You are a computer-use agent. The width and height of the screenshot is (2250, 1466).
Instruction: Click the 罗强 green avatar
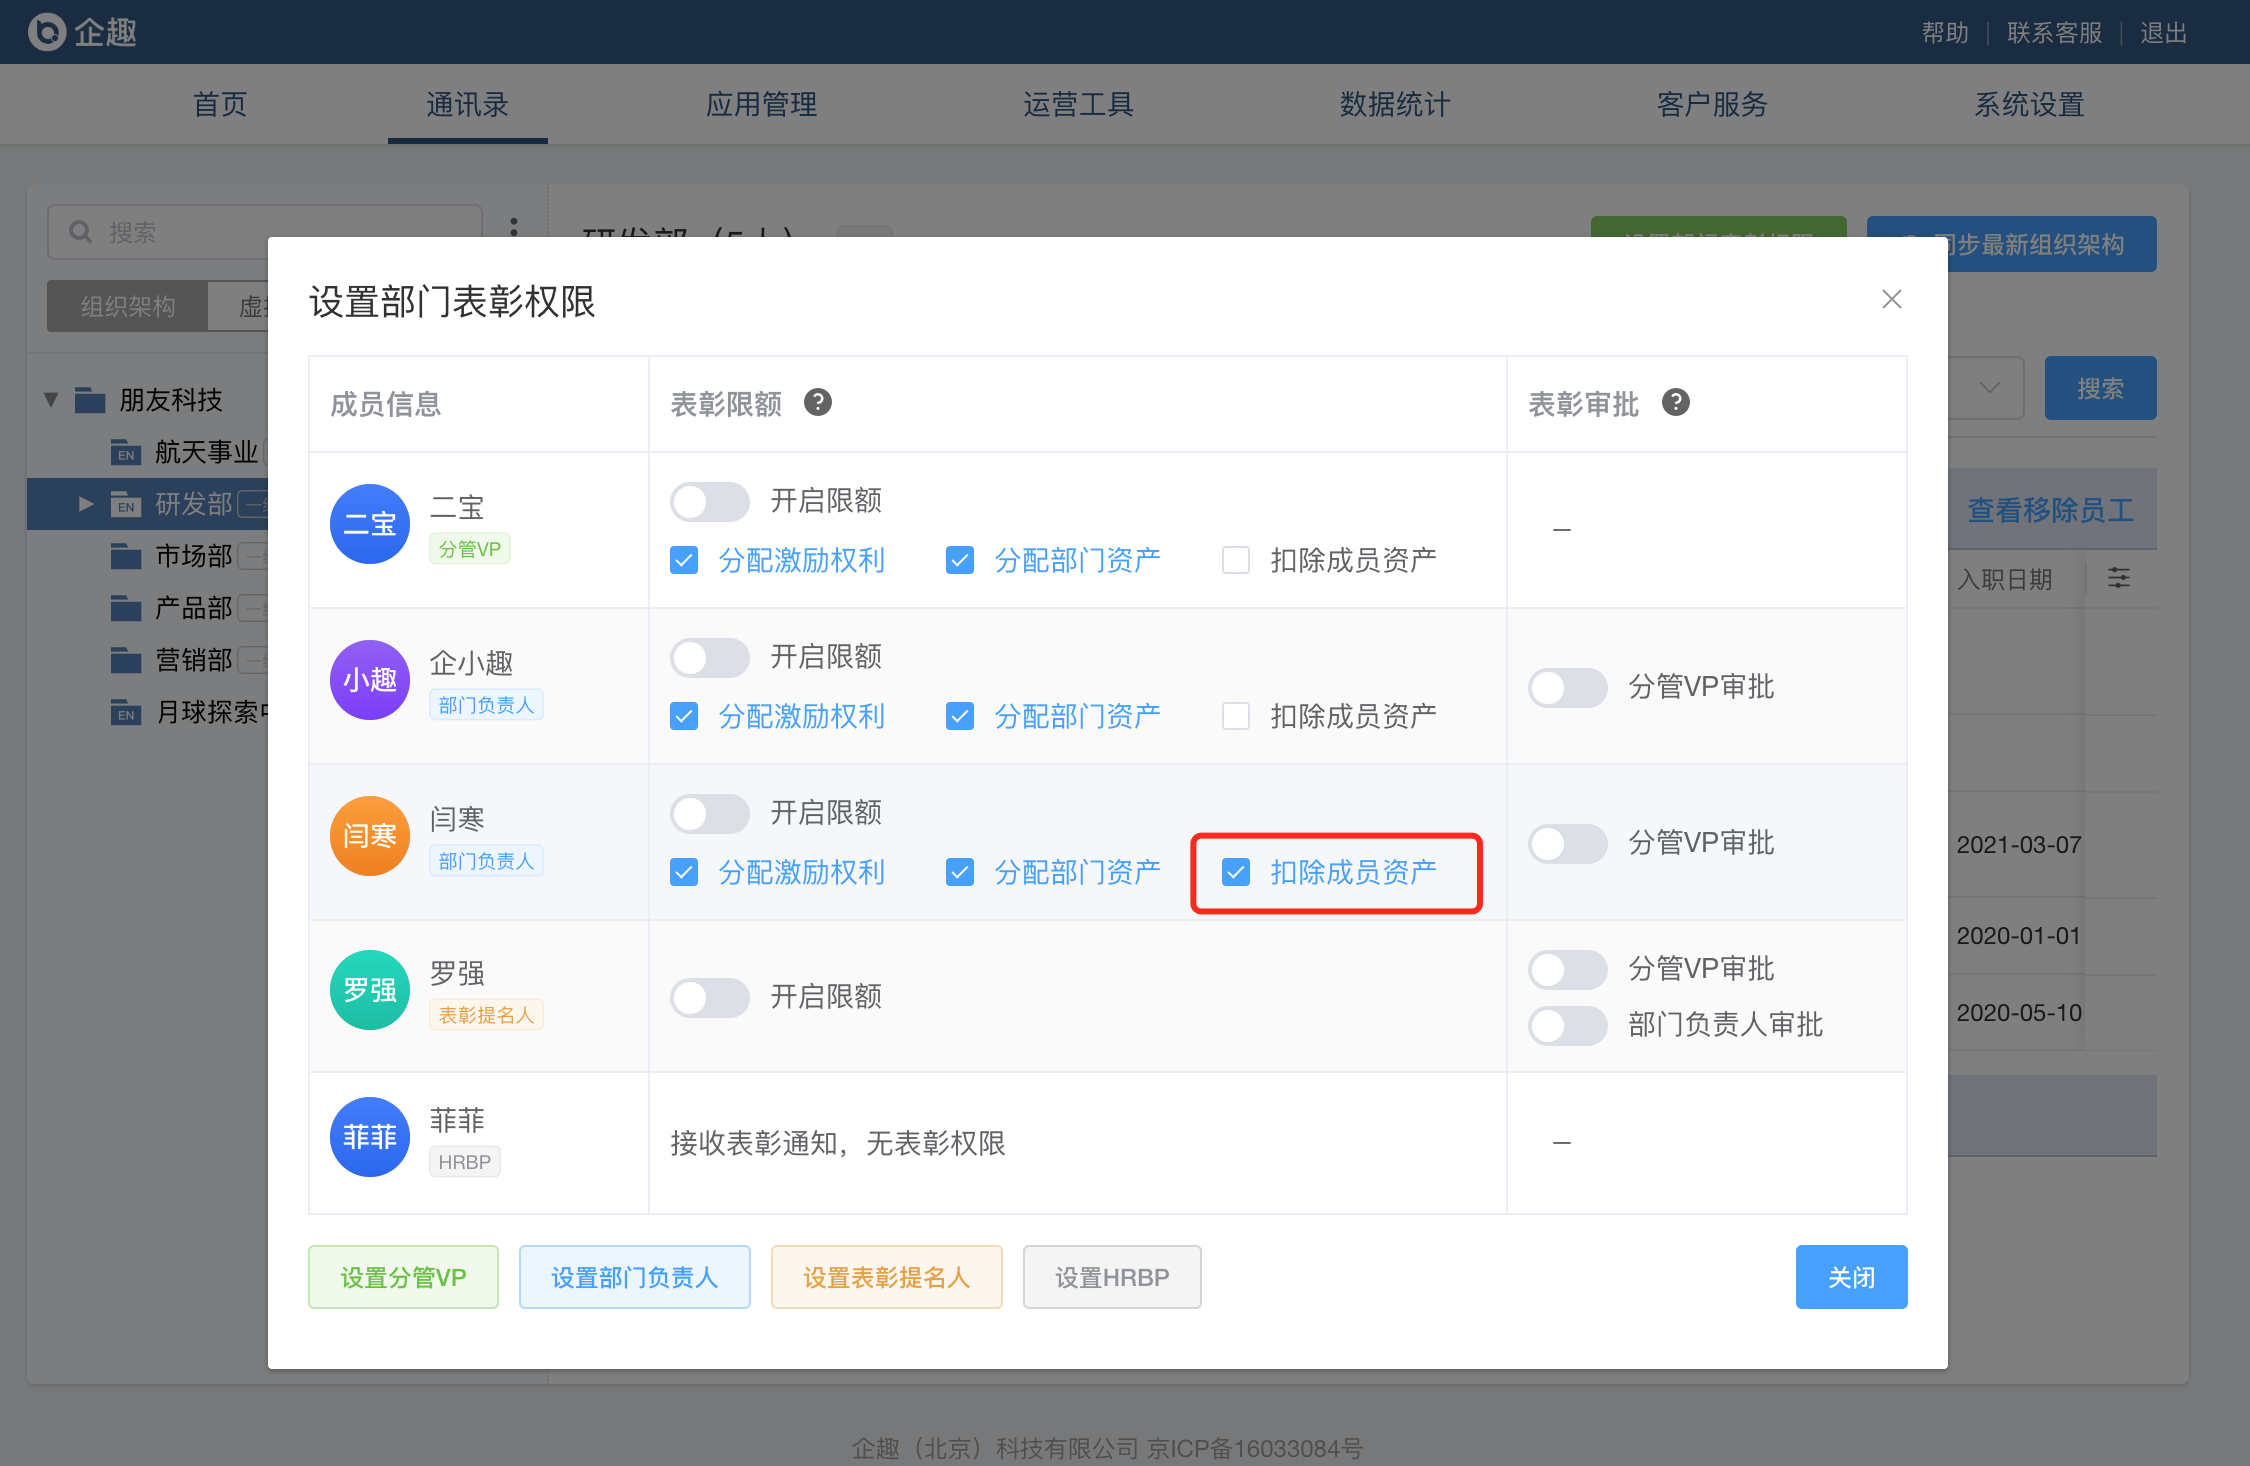point(370,990)
